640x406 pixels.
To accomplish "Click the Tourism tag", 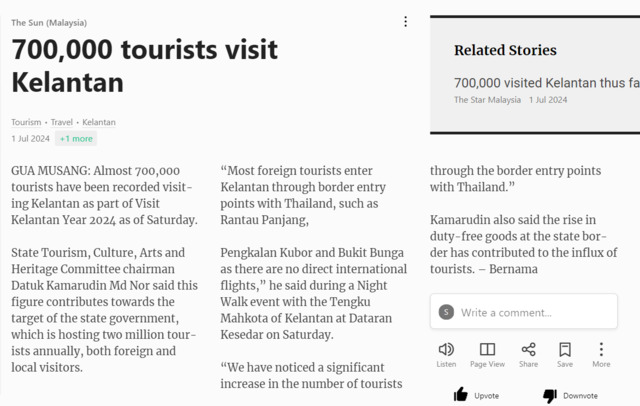I will 27,122.
